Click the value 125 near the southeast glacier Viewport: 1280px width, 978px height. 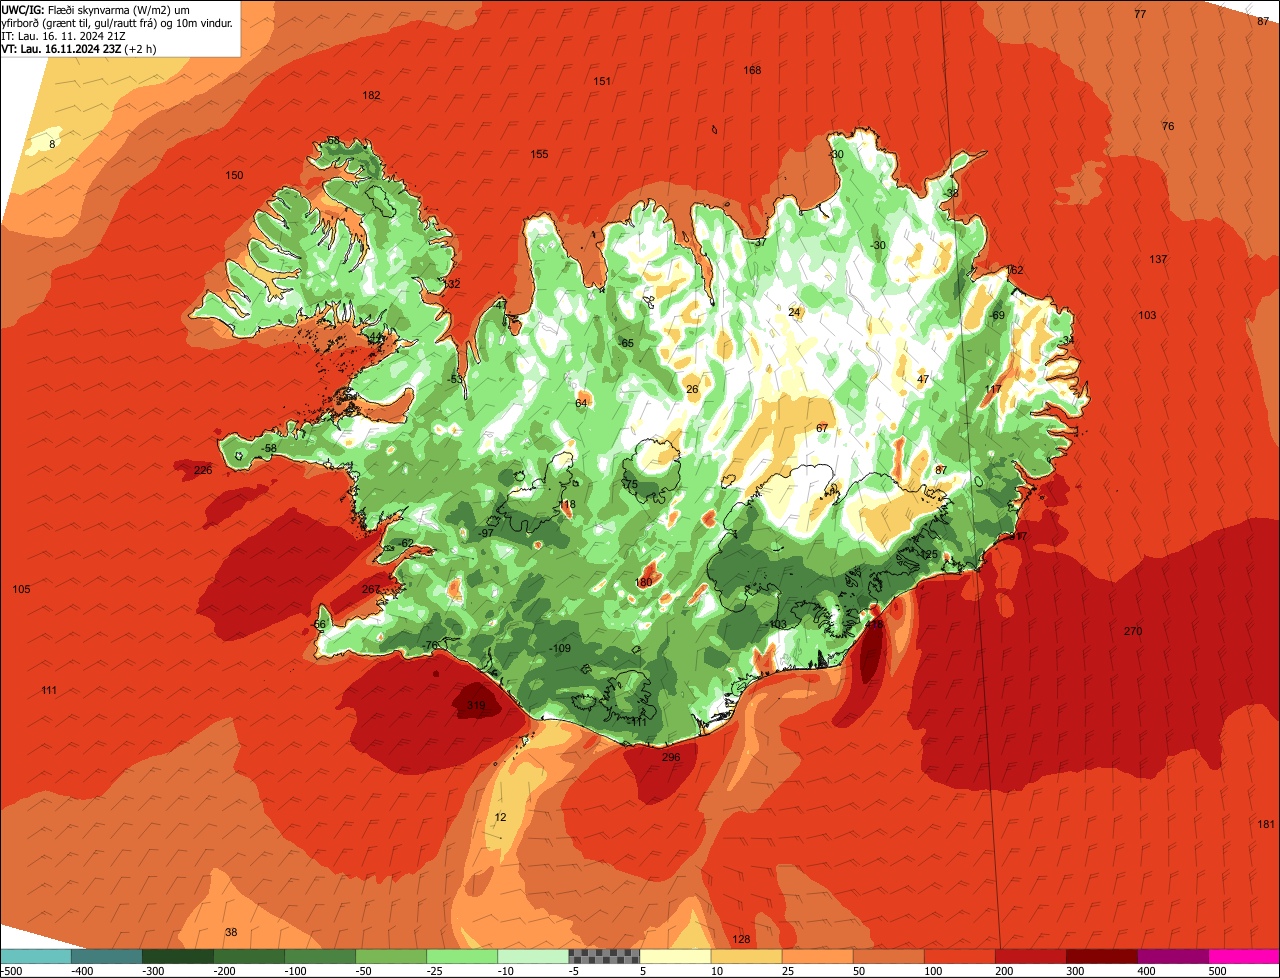tap(929, 554)
